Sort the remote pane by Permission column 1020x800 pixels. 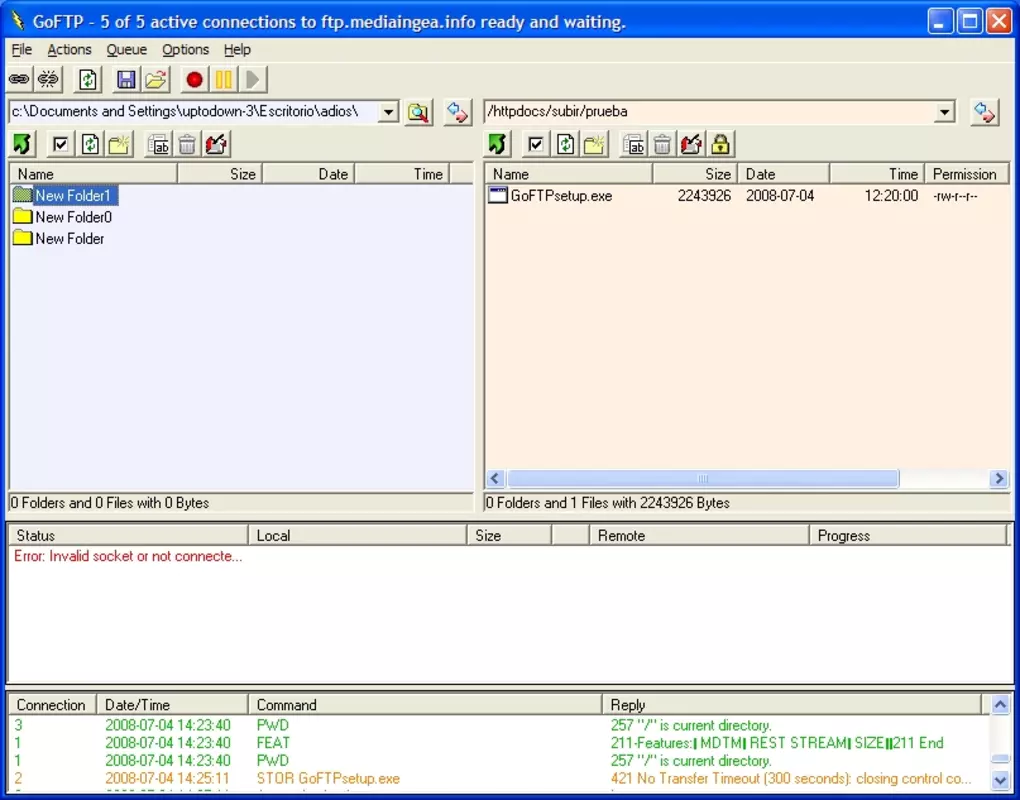pos(967,174)
